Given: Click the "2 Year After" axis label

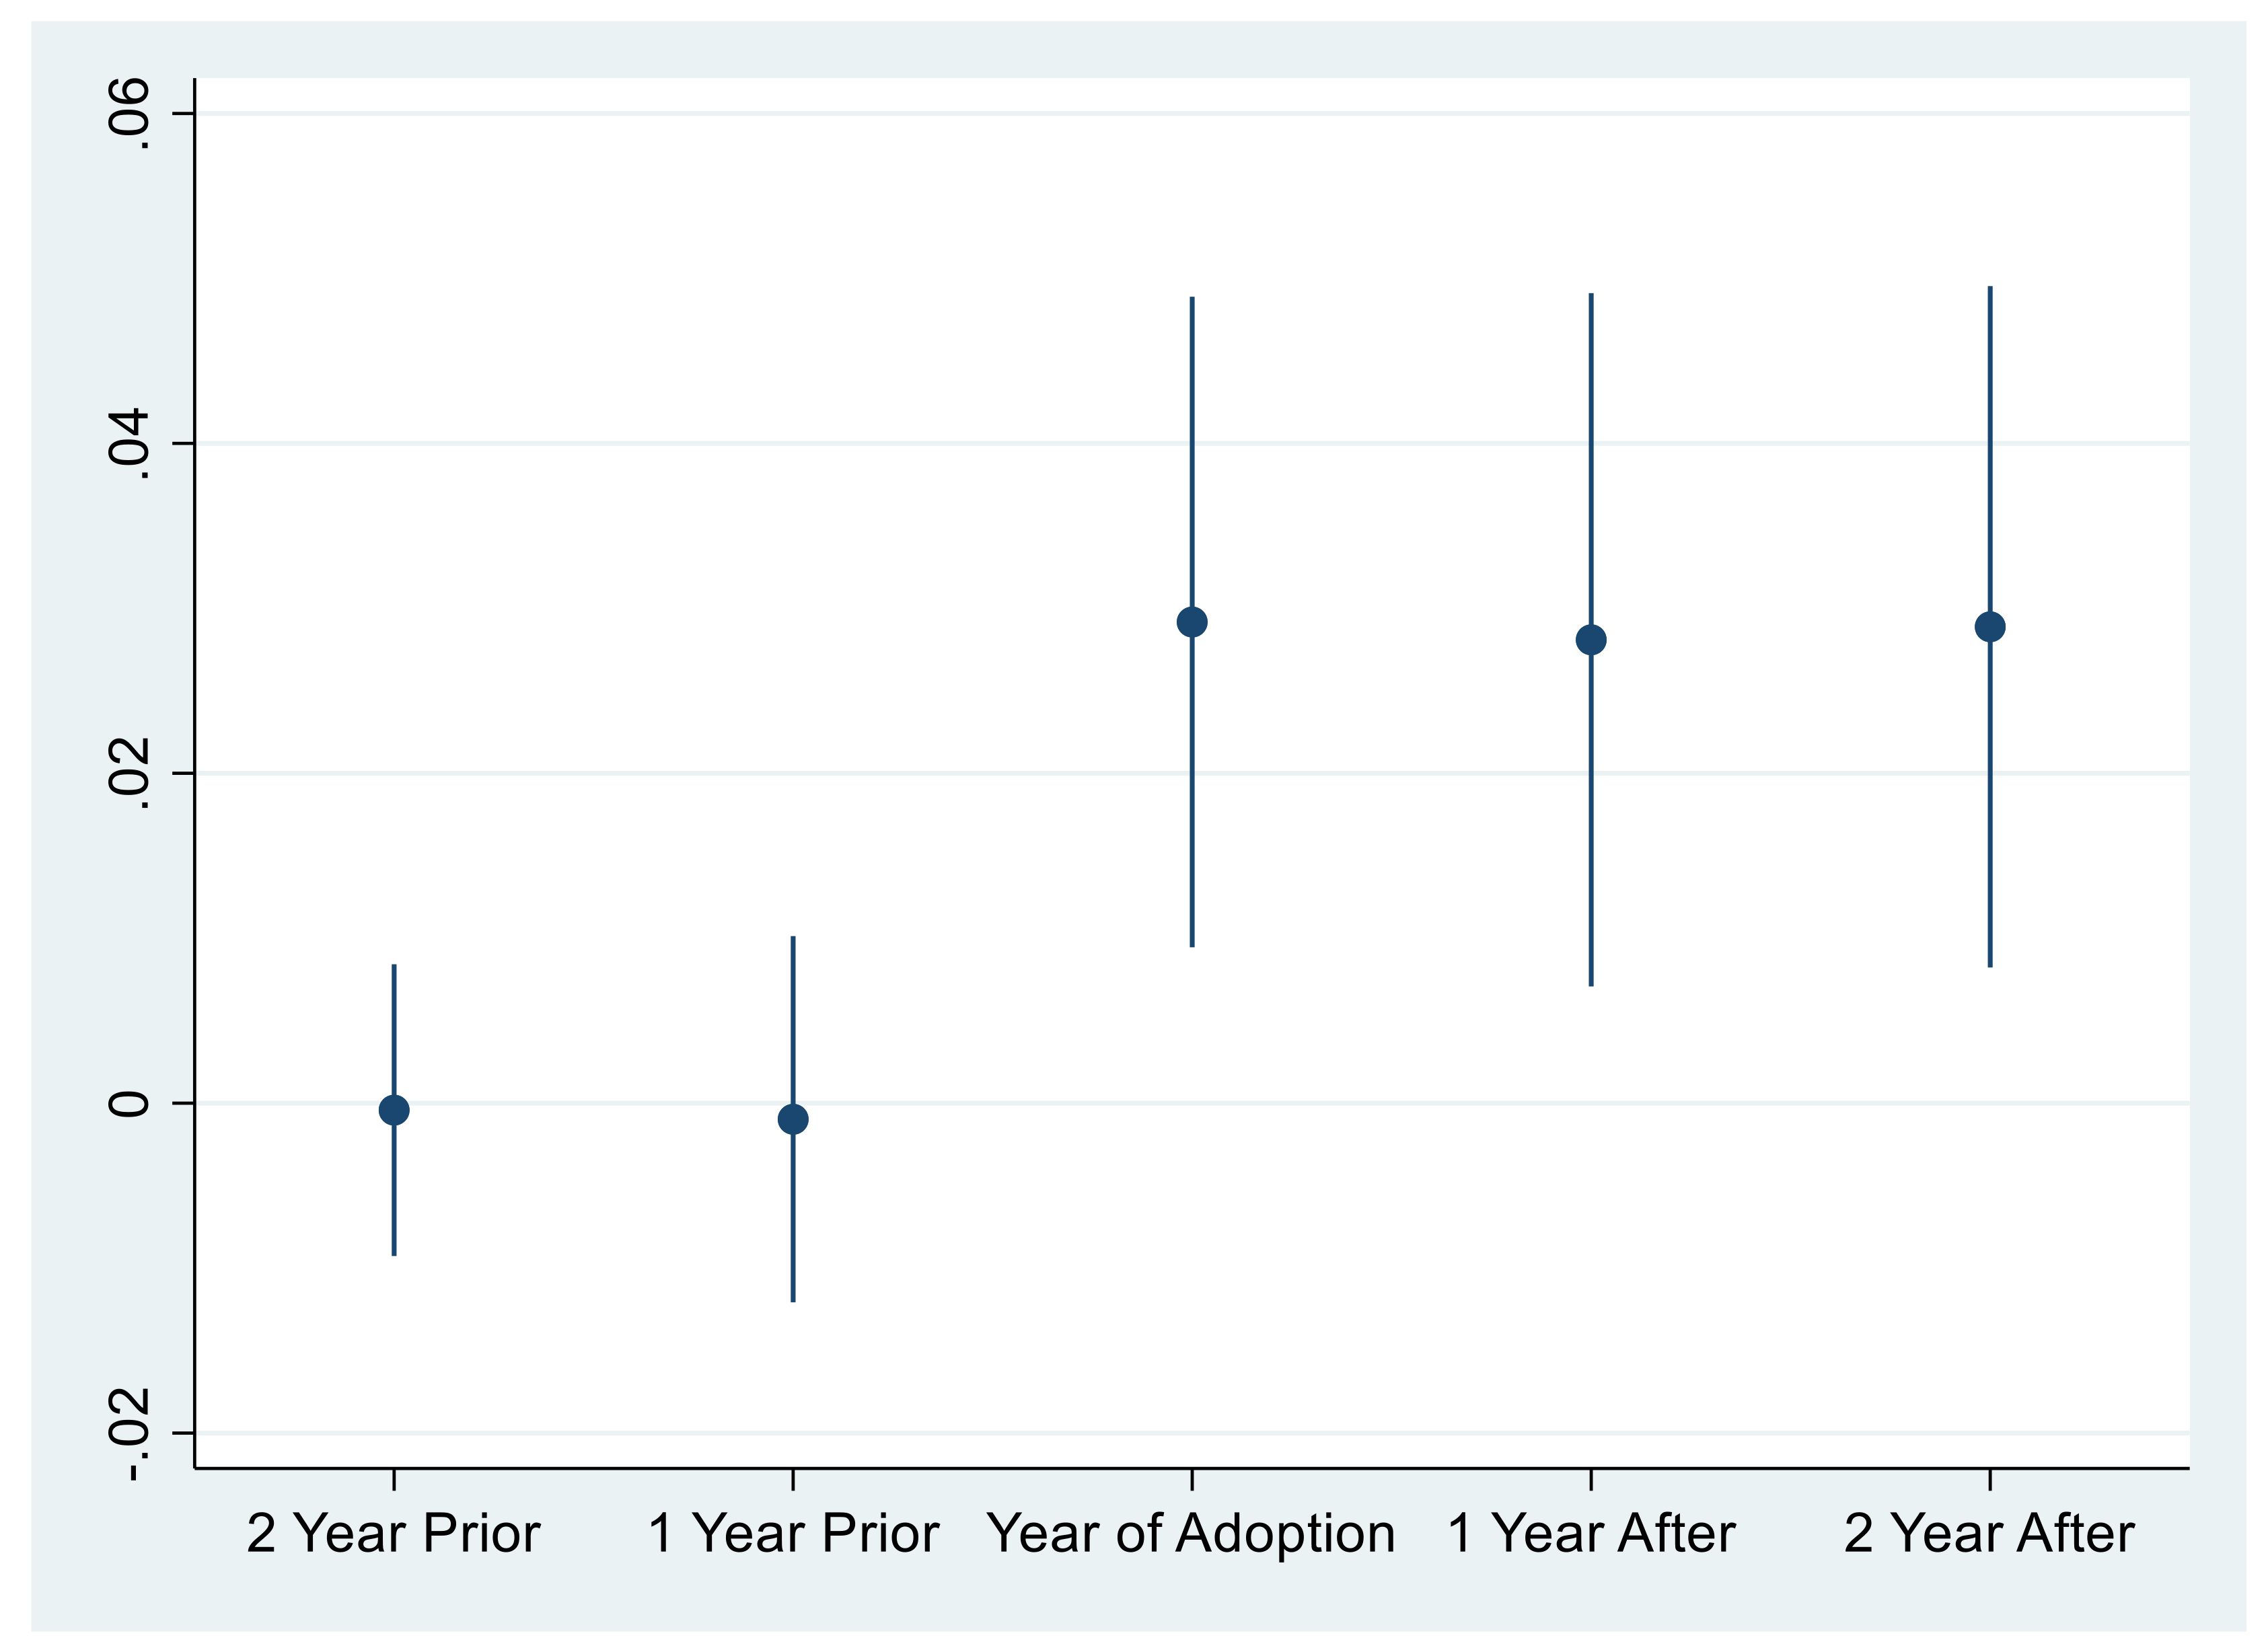Looking at the screenshot, I should (x=1989, y=1534).
